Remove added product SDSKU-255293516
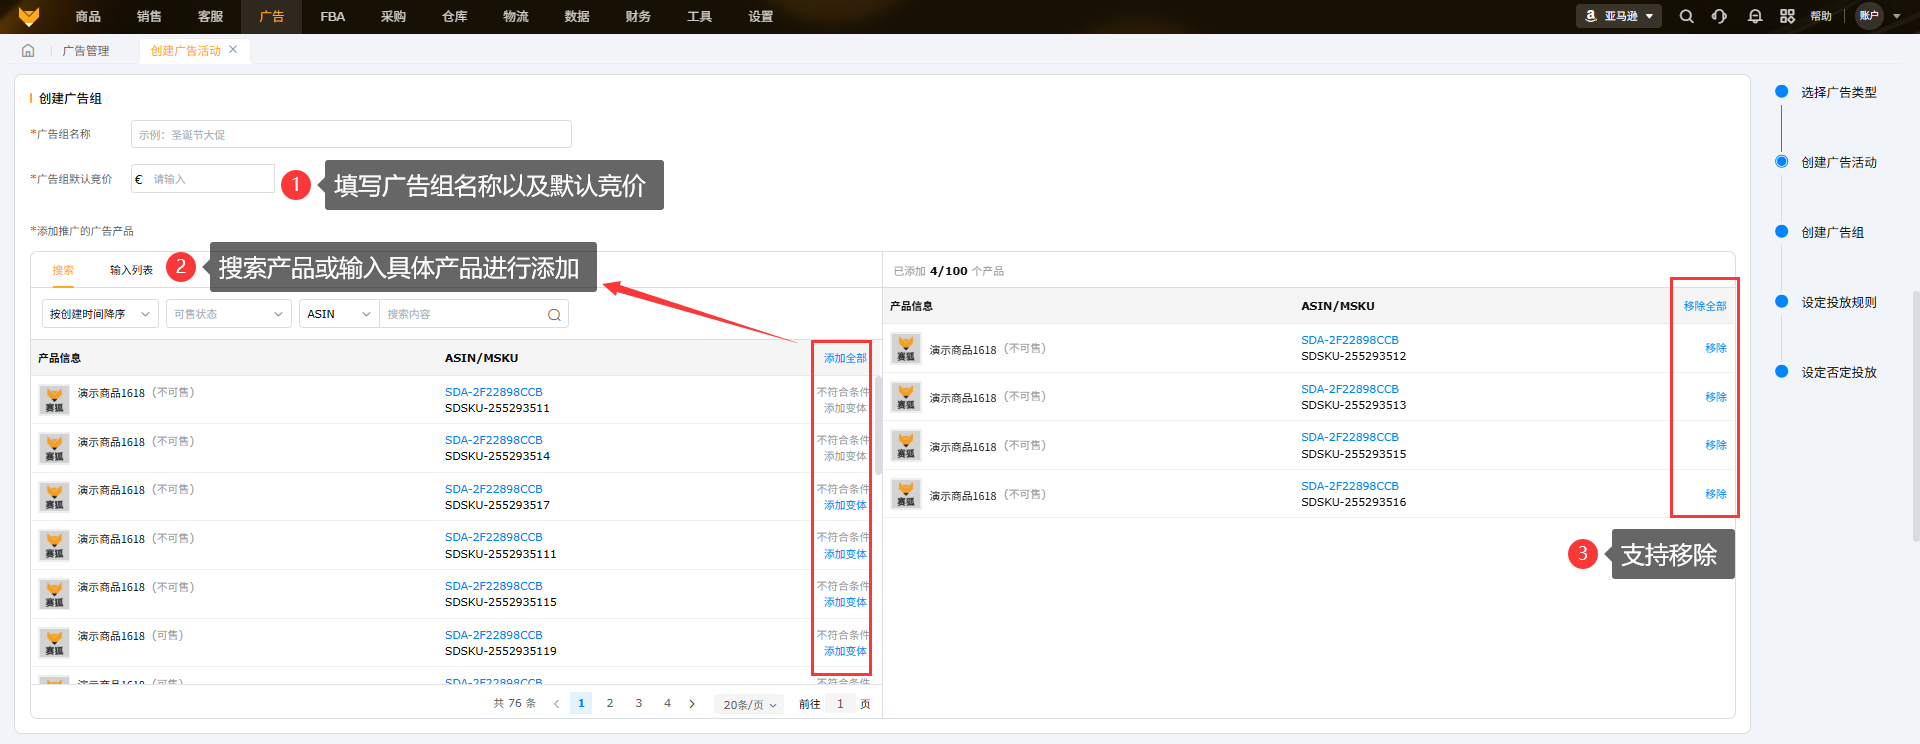The image size is (1920, 744). (x=1716, y=494)
